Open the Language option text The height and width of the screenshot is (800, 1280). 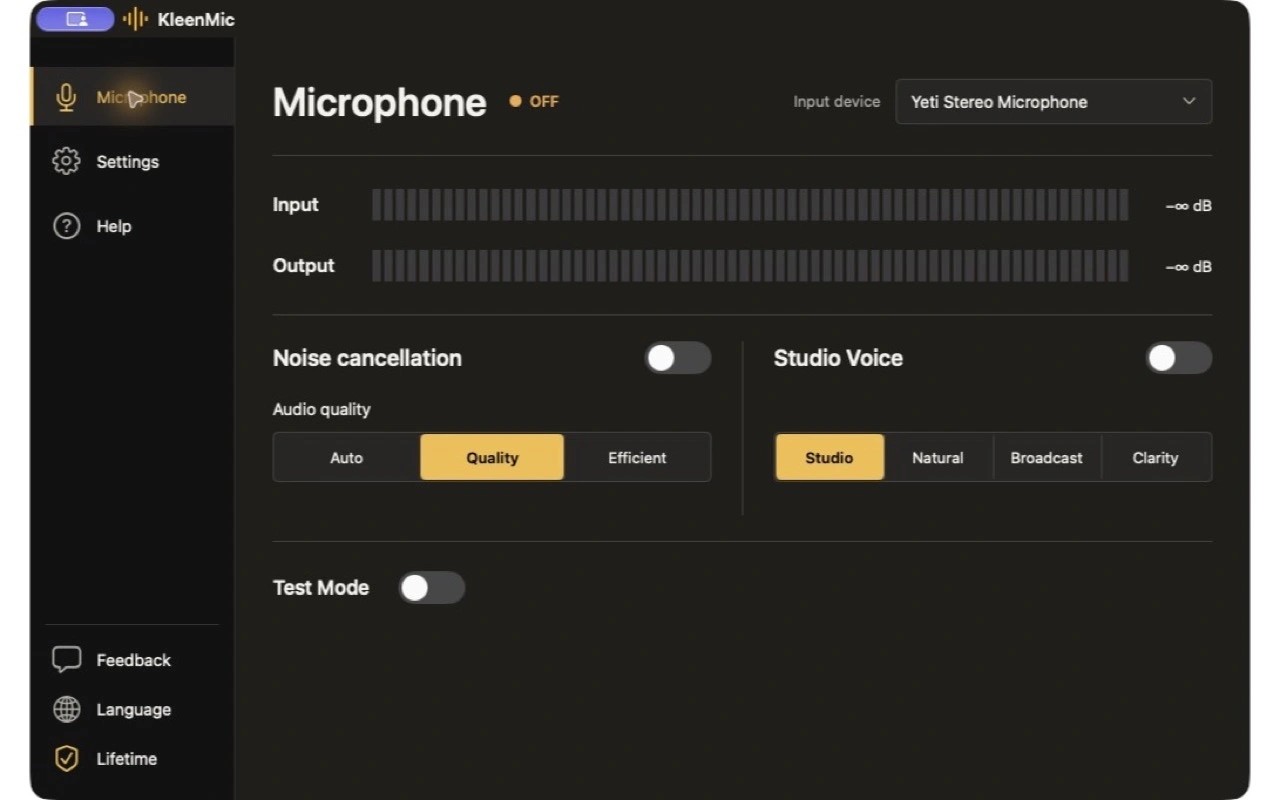133,710
